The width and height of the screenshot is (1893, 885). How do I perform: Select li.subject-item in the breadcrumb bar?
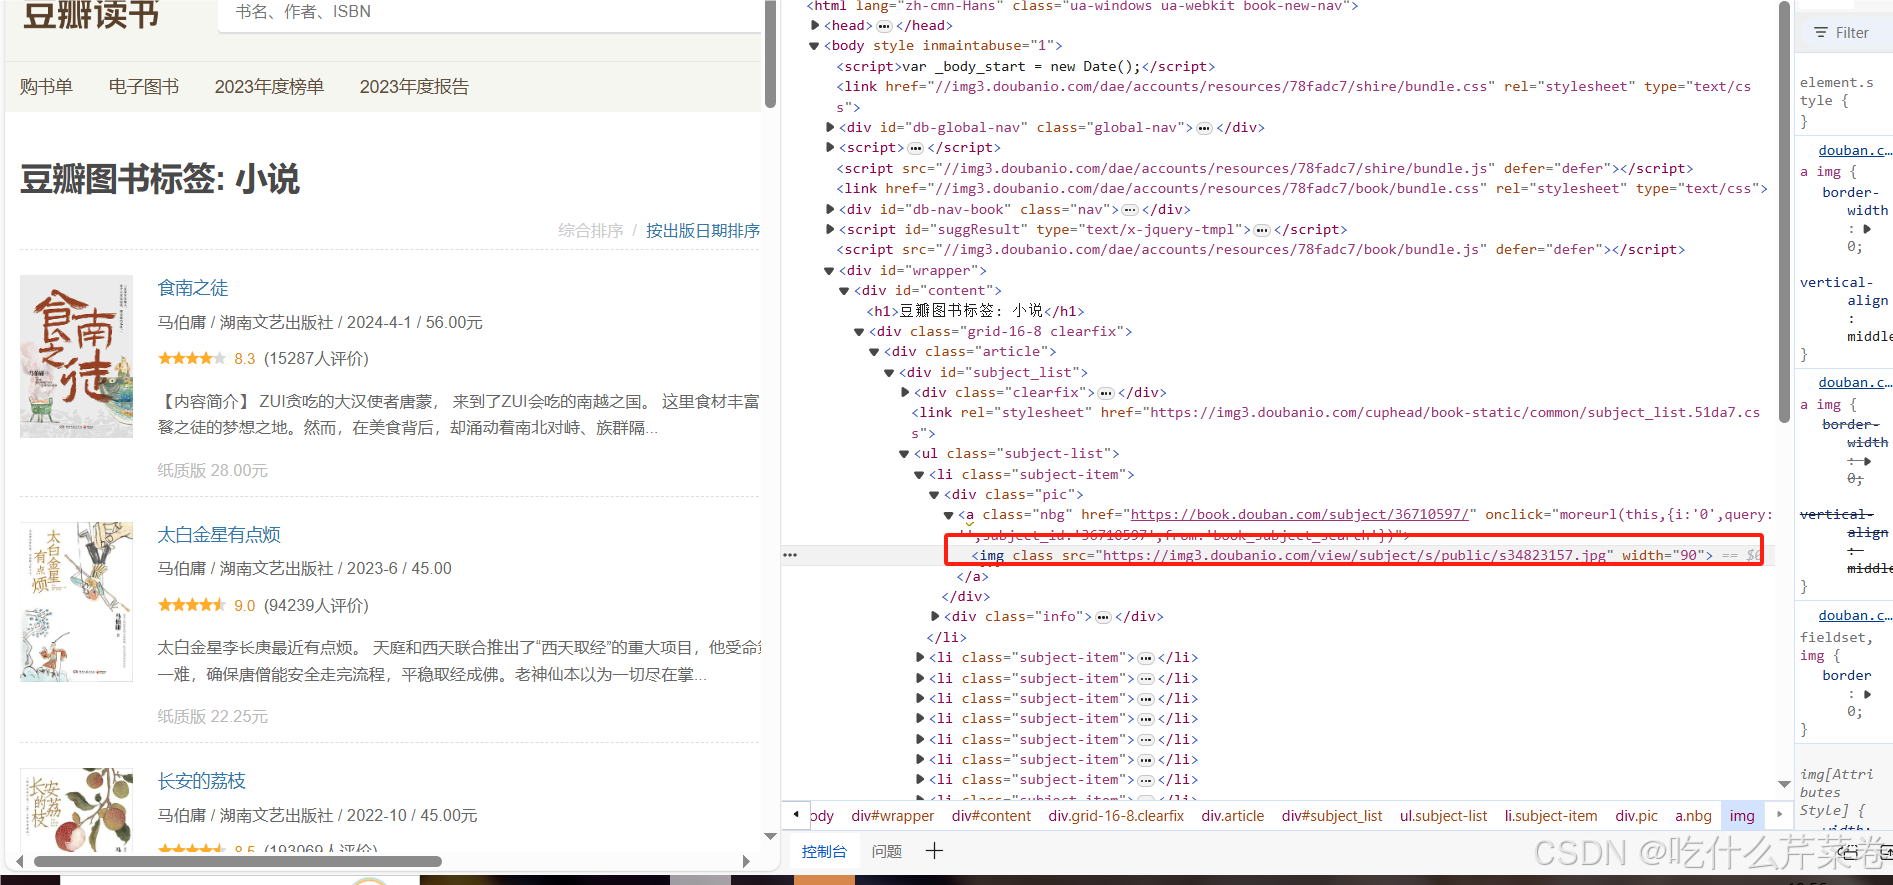coord(1551,816)
